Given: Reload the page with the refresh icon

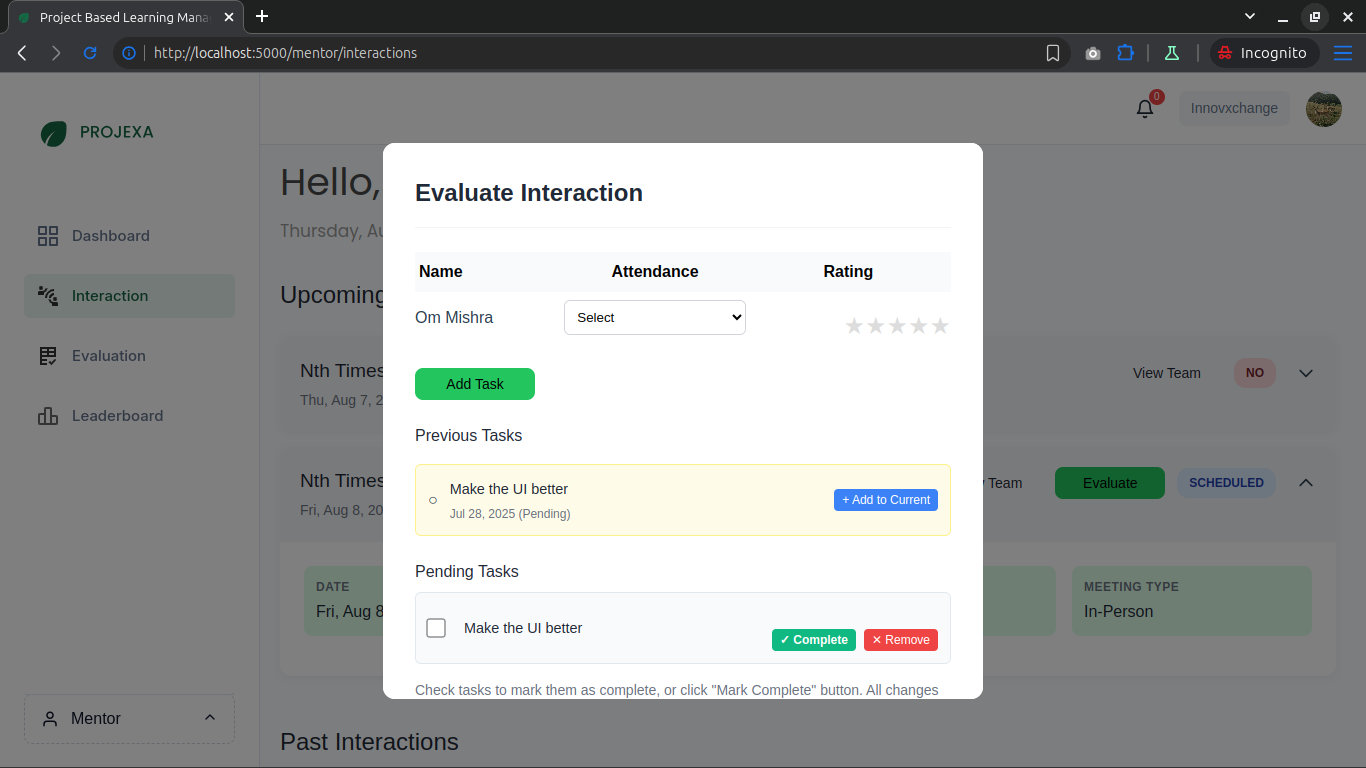Looking at the screenshot, I should (x=89, y=53).
